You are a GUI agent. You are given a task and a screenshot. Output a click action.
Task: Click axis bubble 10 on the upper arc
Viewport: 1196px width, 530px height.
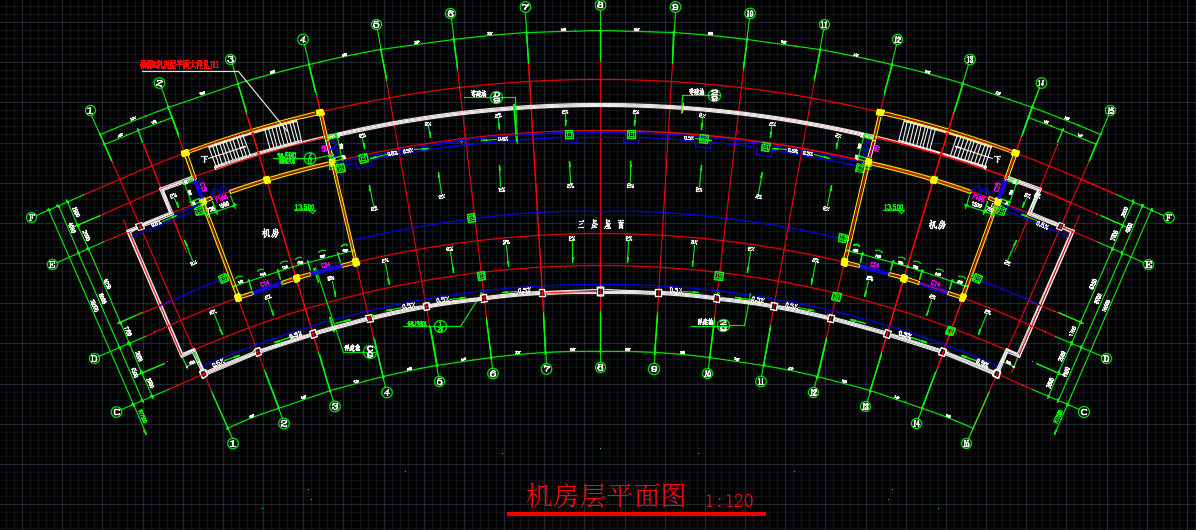750,14
